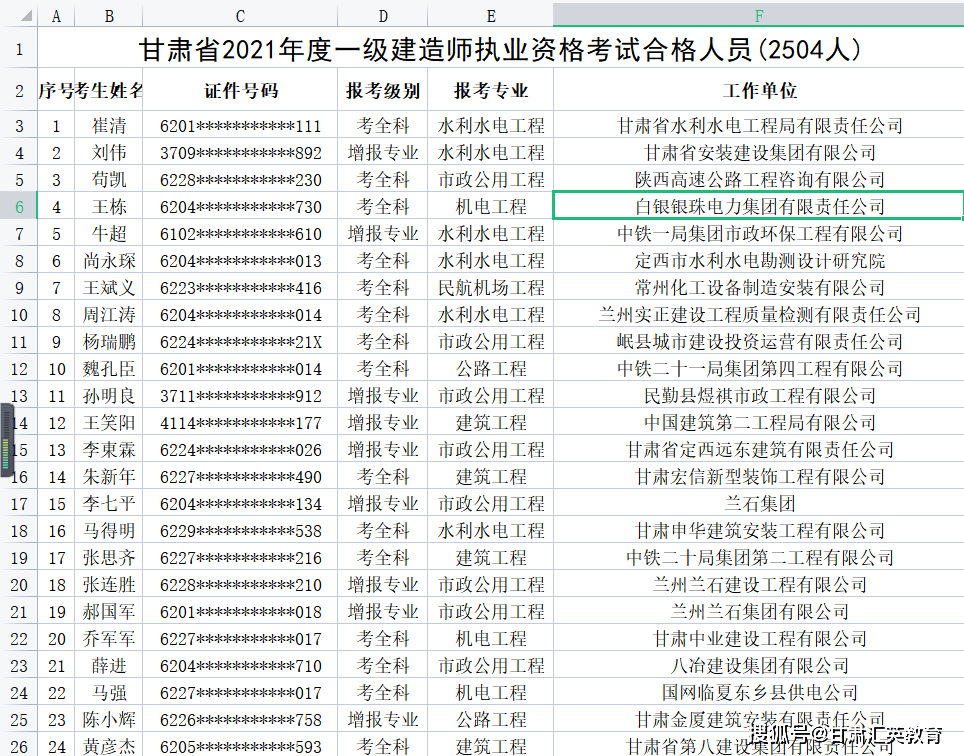Select column B header
Viewport: 964px width, 756px height.
pos(108,14)
